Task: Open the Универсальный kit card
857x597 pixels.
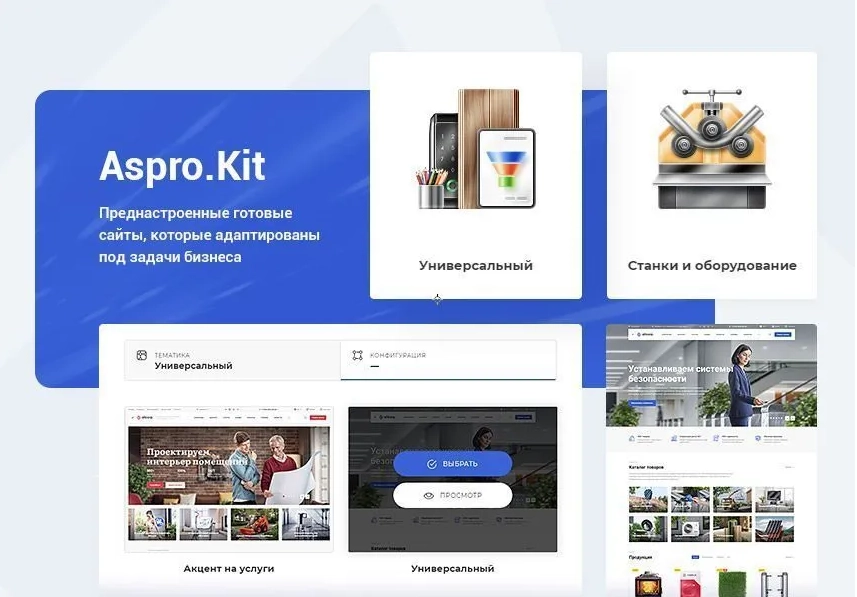Action: tap(476, 175)
